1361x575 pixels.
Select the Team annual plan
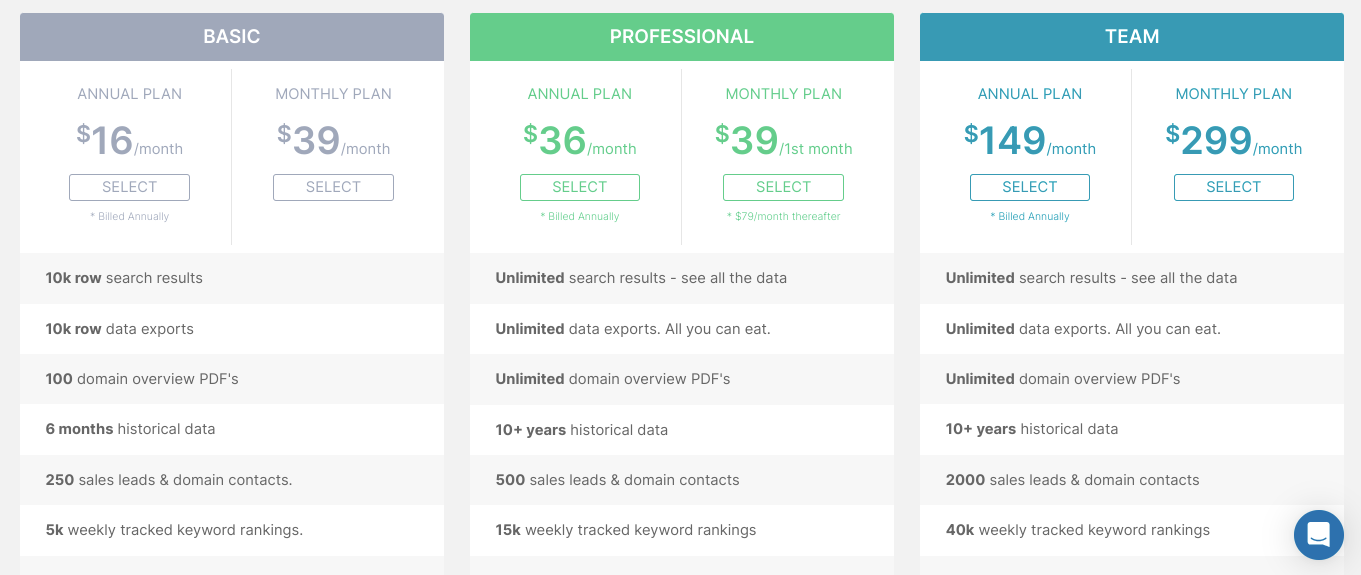click(x=1030, y=187)
